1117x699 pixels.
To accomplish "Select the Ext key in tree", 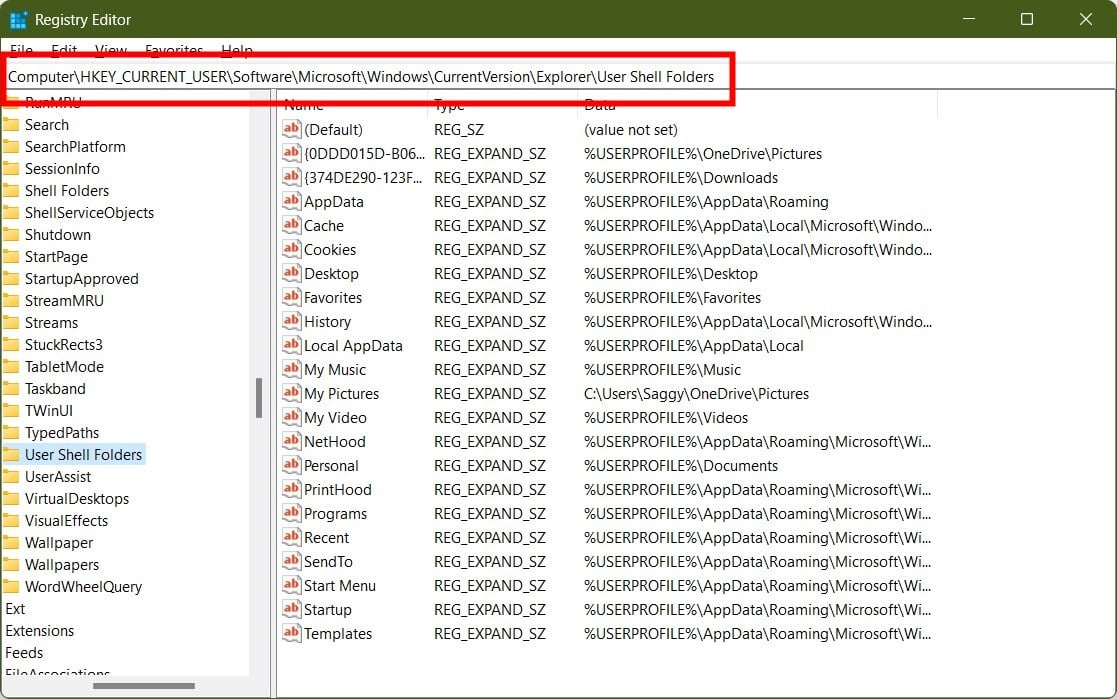I will (x=15, y=609).
